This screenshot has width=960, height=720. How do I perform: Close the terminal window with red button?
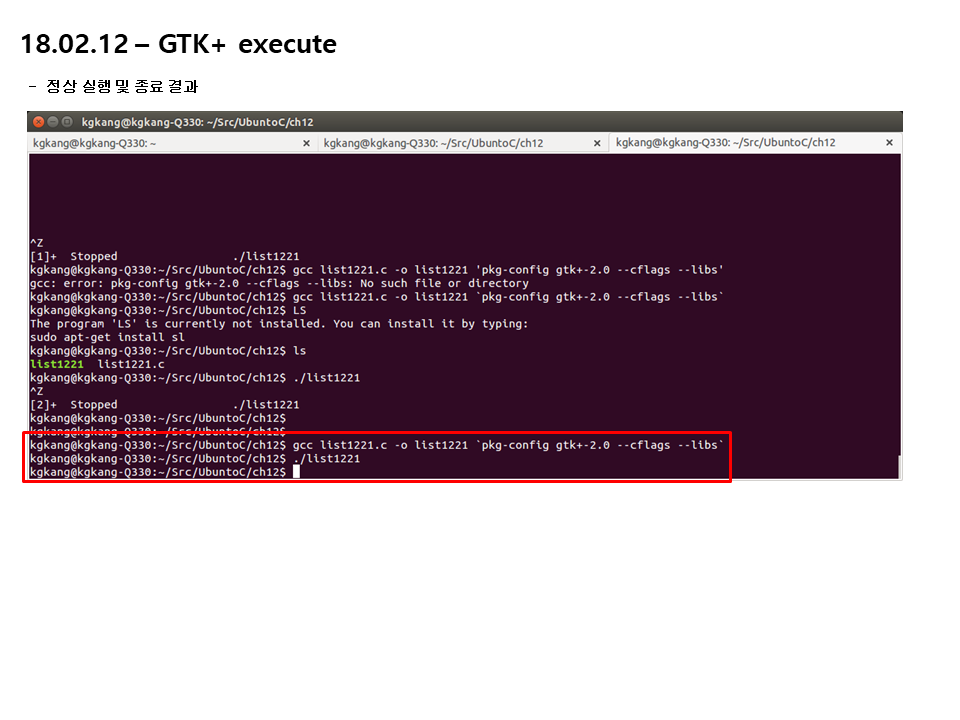(39, 122)
